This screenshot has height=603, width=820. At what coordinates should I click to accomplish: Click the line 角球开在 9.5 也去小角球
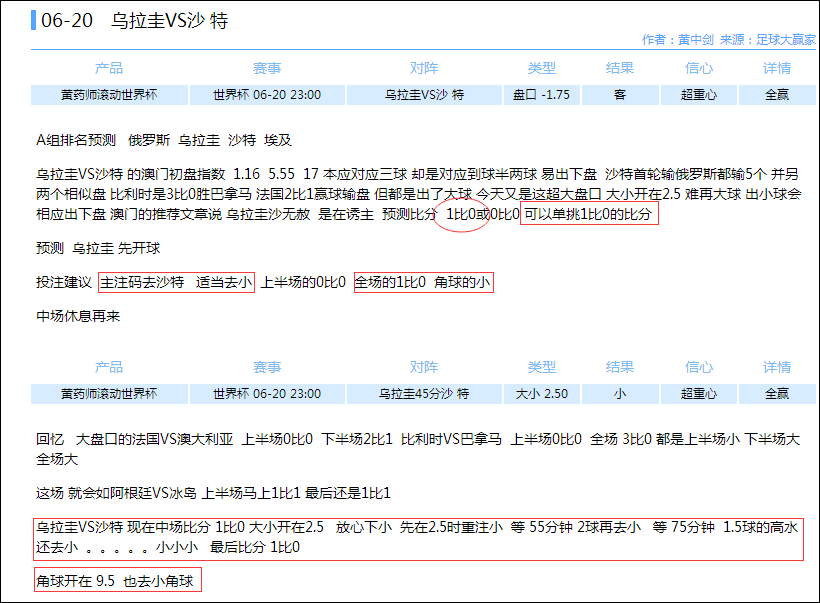tap(115, 581)
